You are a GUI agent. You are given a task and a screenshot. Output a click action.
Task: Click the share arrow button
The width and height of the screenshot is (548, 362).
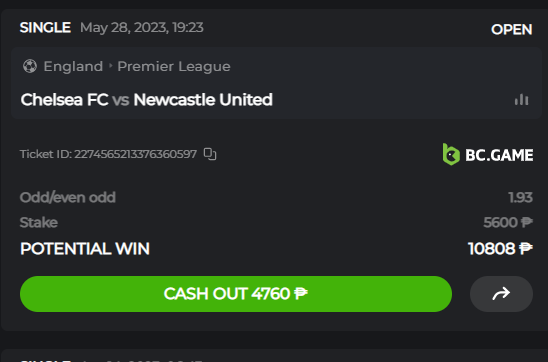tap(501, 294)
